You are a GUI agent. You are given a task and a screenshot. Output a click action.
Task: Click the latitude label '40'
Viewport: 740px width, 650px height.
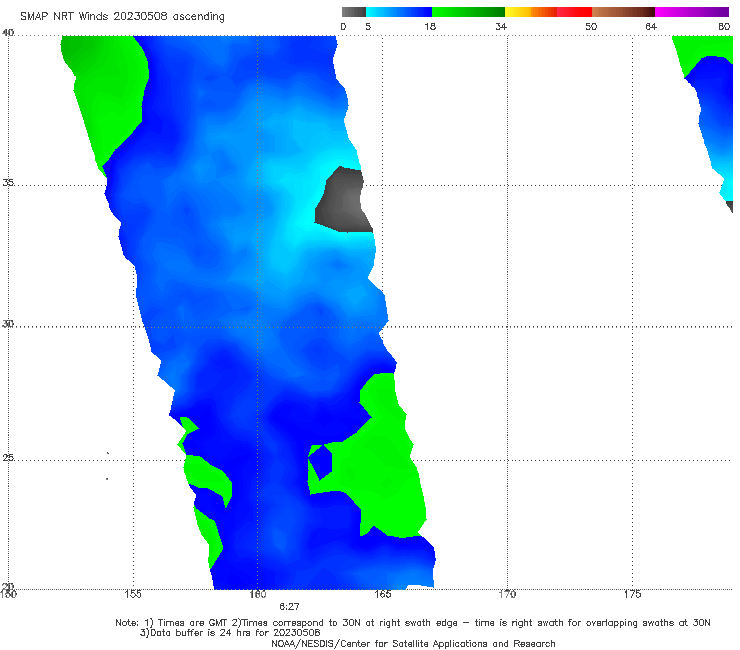click(x=8, y=33)
